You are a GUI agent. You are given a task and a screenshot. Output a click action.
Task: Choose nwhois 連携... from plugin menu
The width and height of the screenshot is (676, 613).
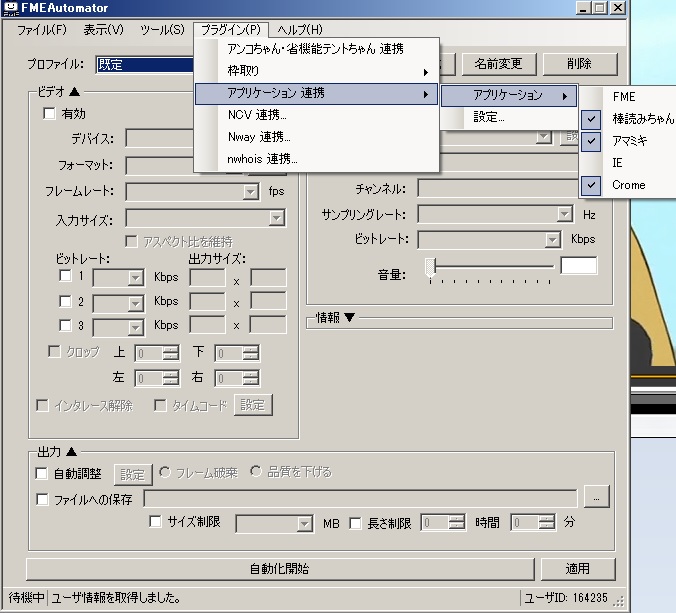316,159
